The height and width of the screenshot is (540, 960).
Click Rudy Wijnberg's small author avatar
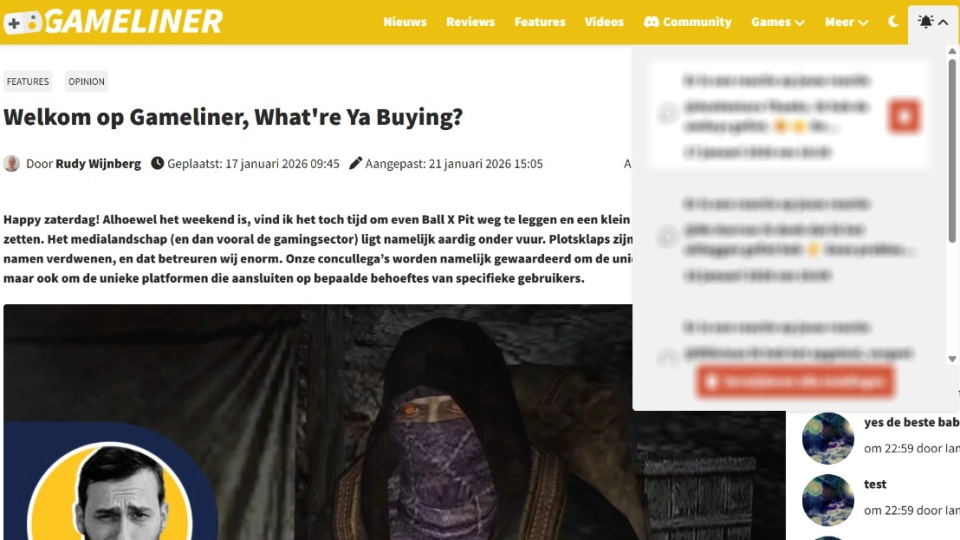(x=12, y=163)
